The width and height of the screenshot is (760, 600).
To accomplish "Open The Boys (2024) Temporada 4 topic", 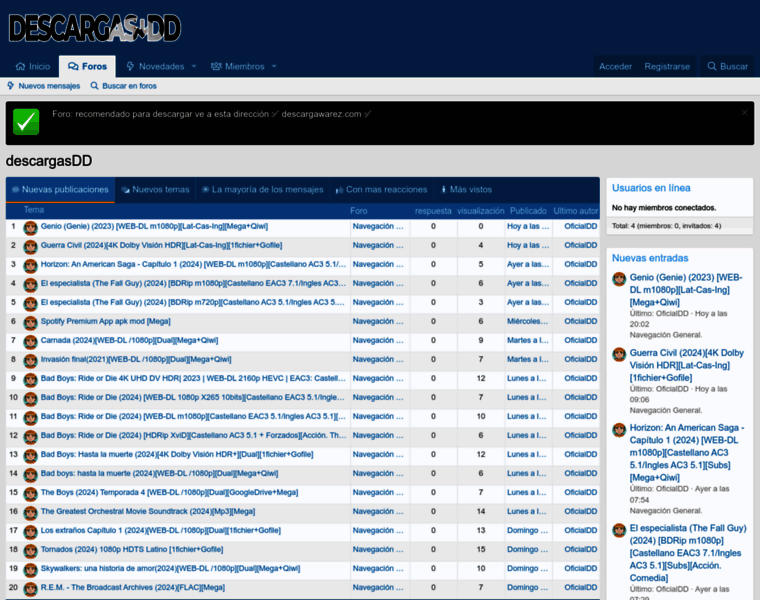I will click(170, 492).
